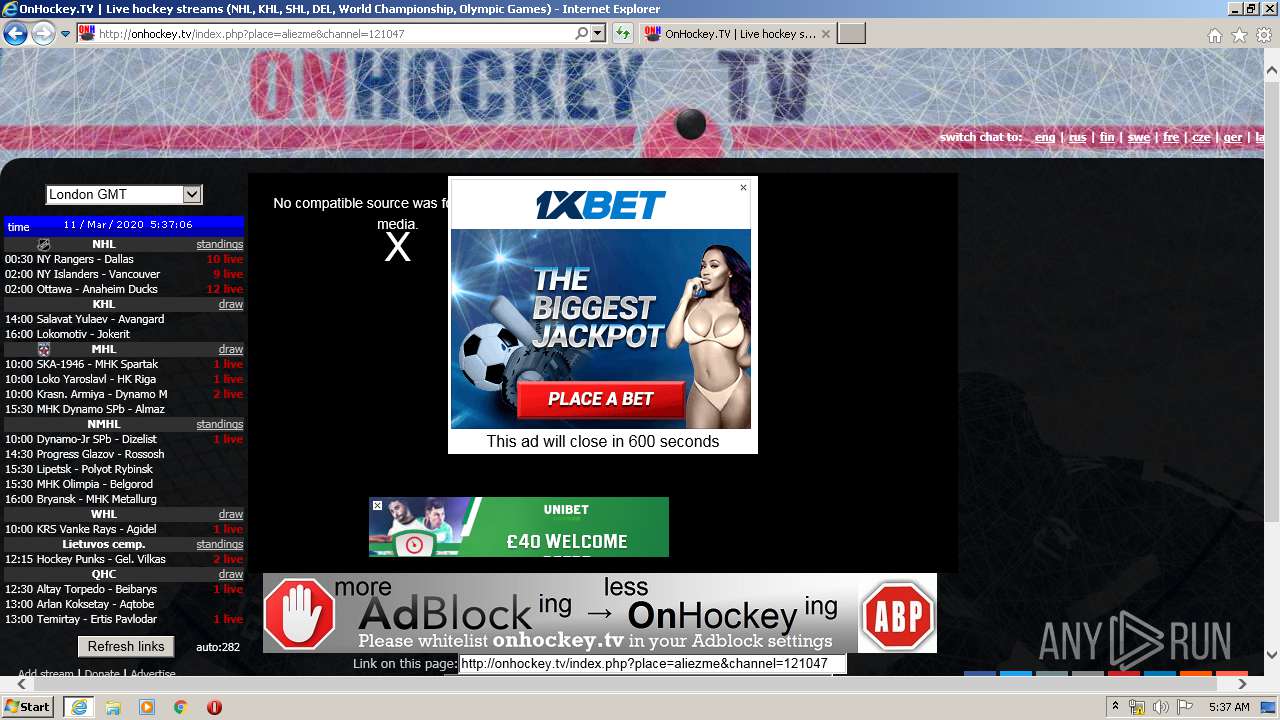Image resolution: width=1280 pixels, height=720 pixels.
Task: Switch chat language to fin
Action: [1107, 137]
